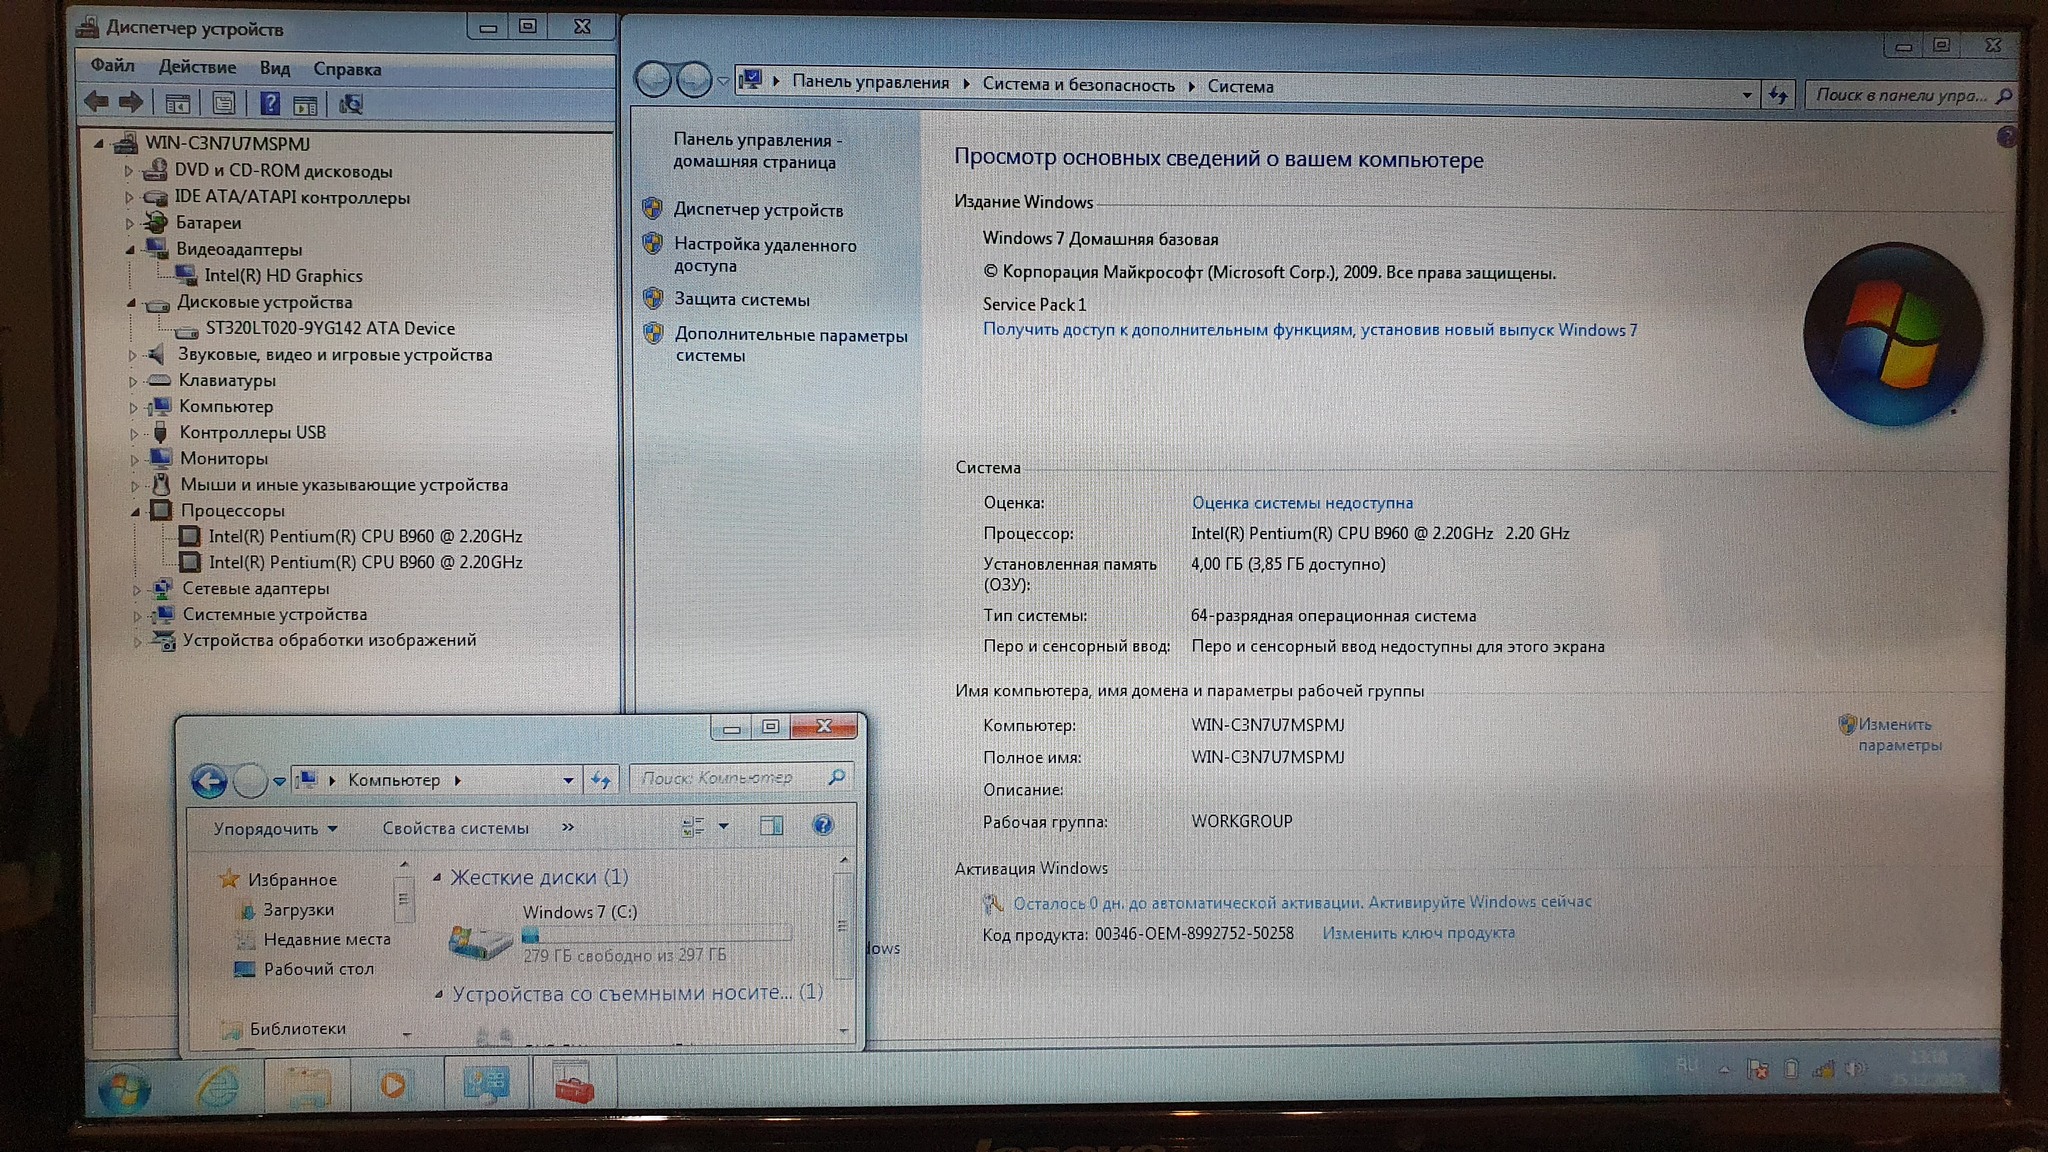Viewport: 2048px width, 1152px height.
Task: Collapse the Процессоры tree node
Action: pos(135,512)
